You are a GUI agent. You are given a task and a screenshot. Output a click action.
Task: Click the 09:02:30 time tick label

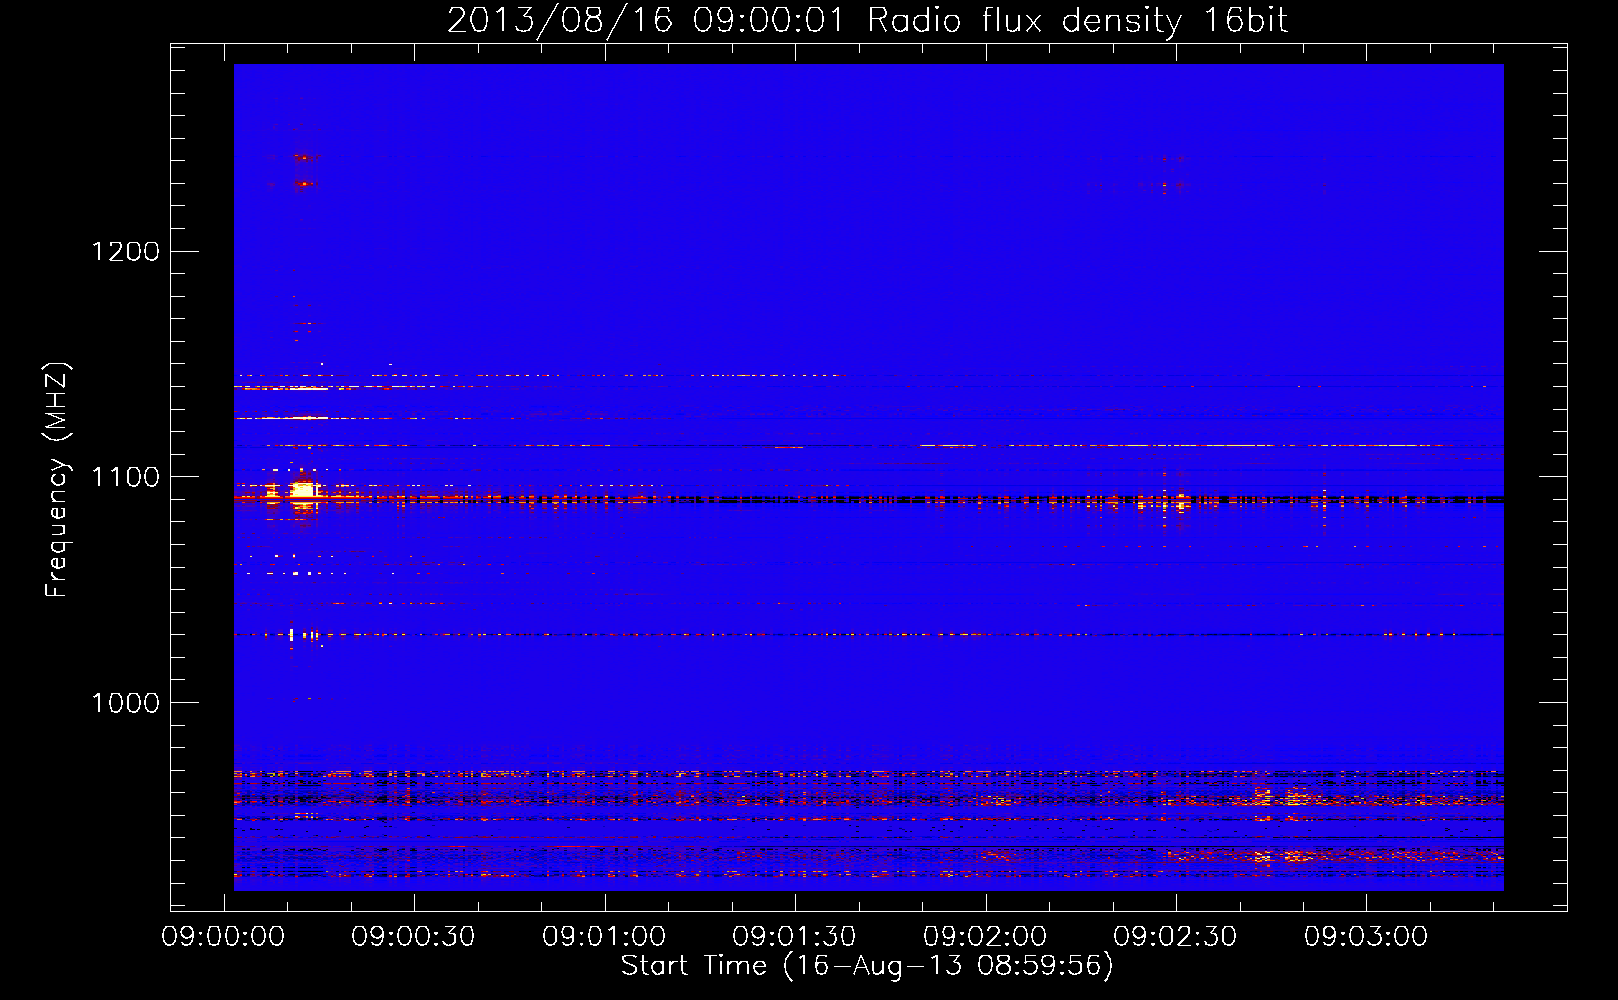coord(1175,937)
